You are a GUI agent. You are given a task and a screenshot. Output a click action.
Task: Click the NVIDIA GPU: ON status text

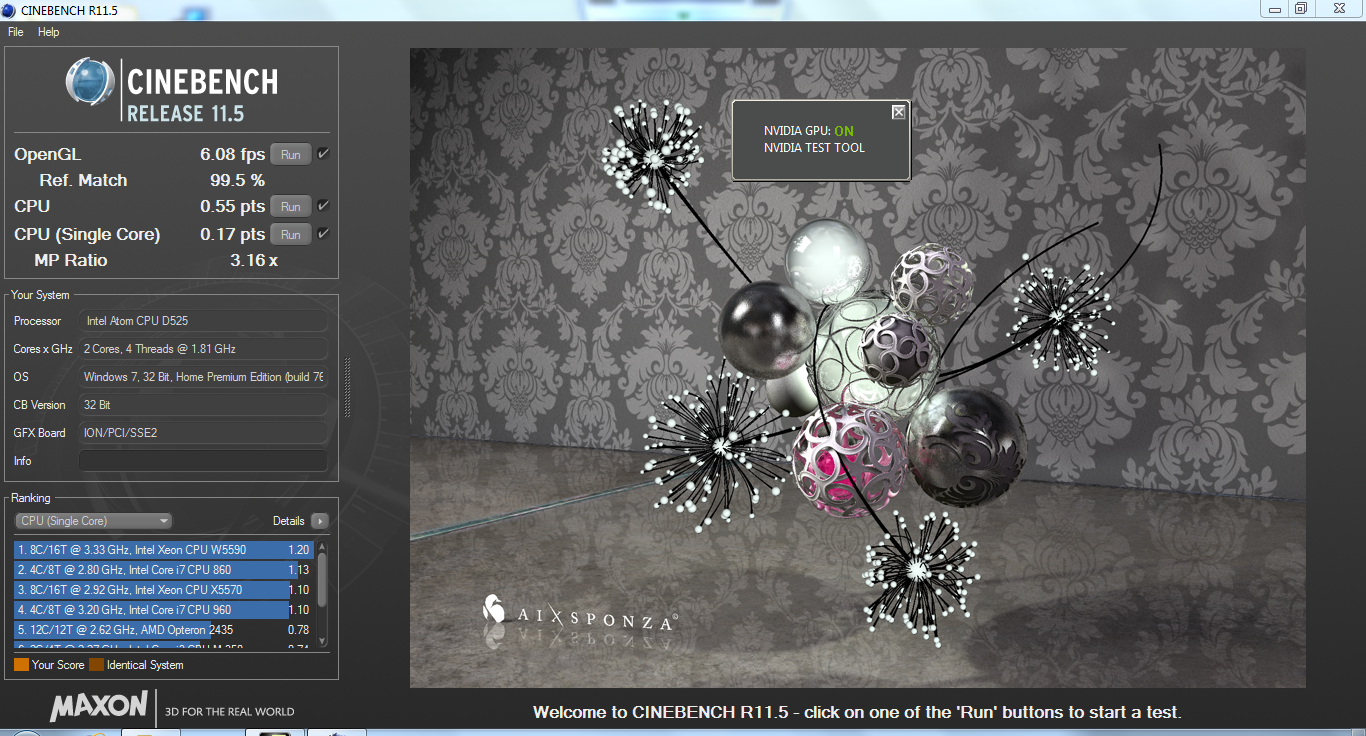point(809,131)
